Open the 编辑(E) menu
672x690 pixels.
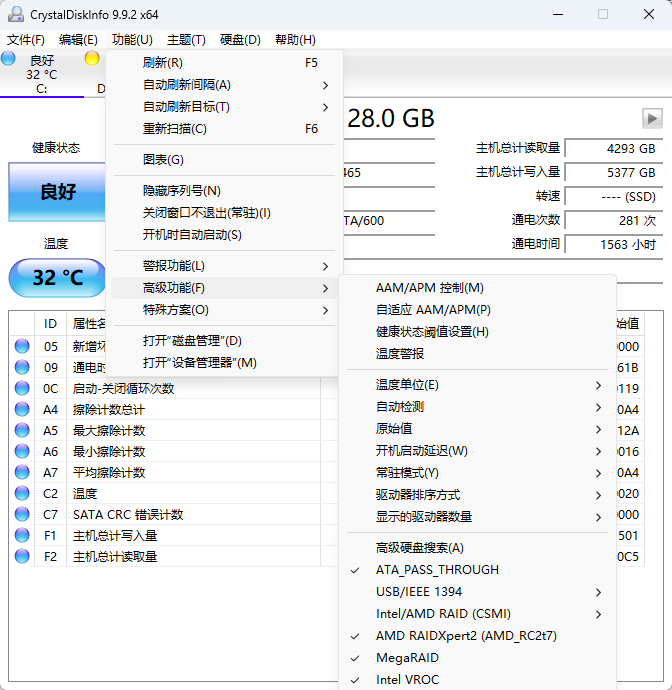[78, 40]
